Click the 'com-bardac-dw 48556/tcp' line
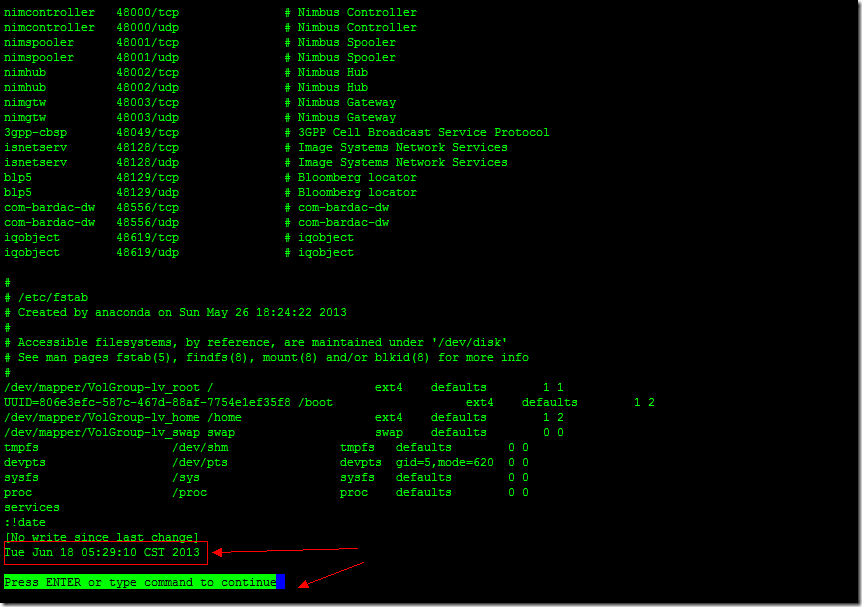The image size is (862, 607). 196,207
